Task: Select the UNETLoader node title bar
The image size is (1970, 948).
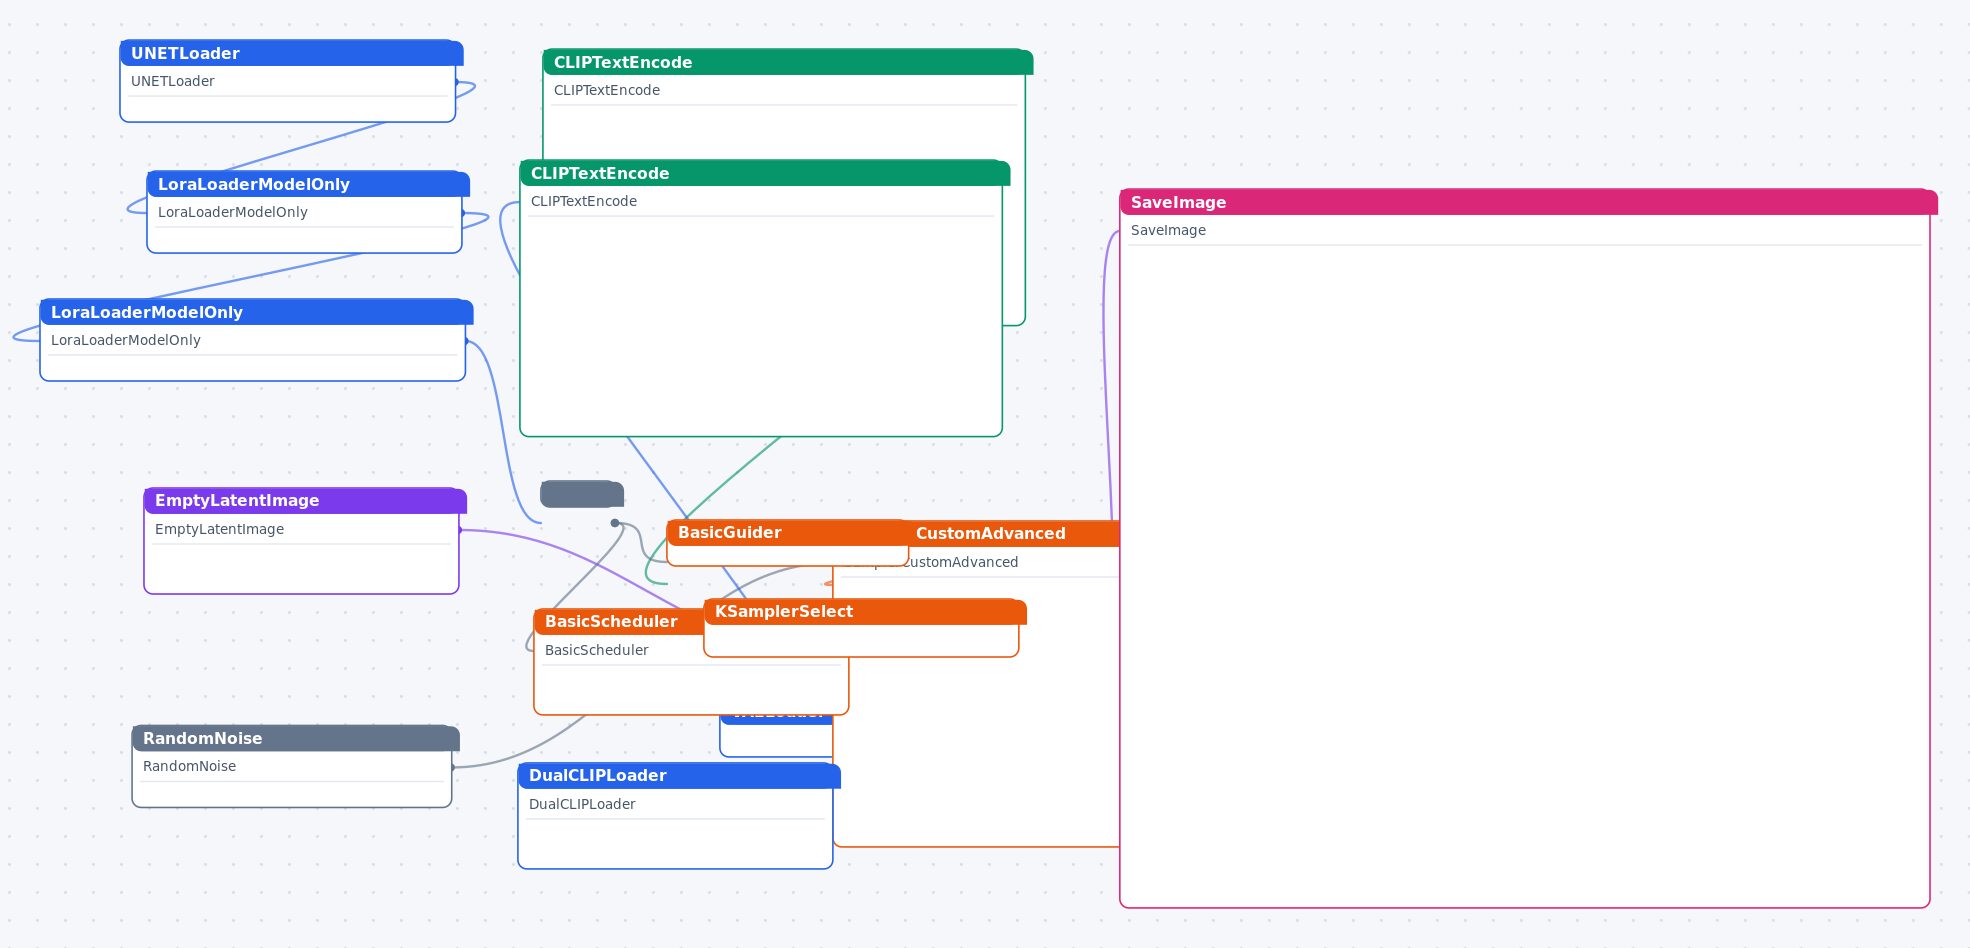Action: tap(291, 53)
